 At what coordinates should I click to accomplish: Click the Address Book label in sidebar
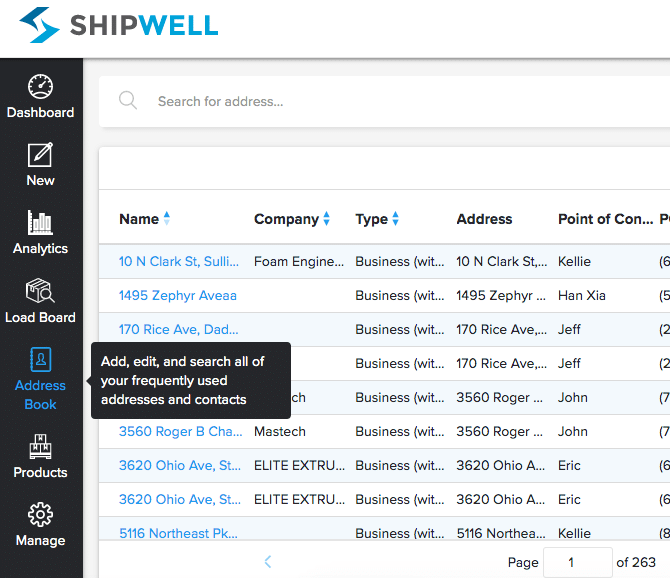[40, 395]
